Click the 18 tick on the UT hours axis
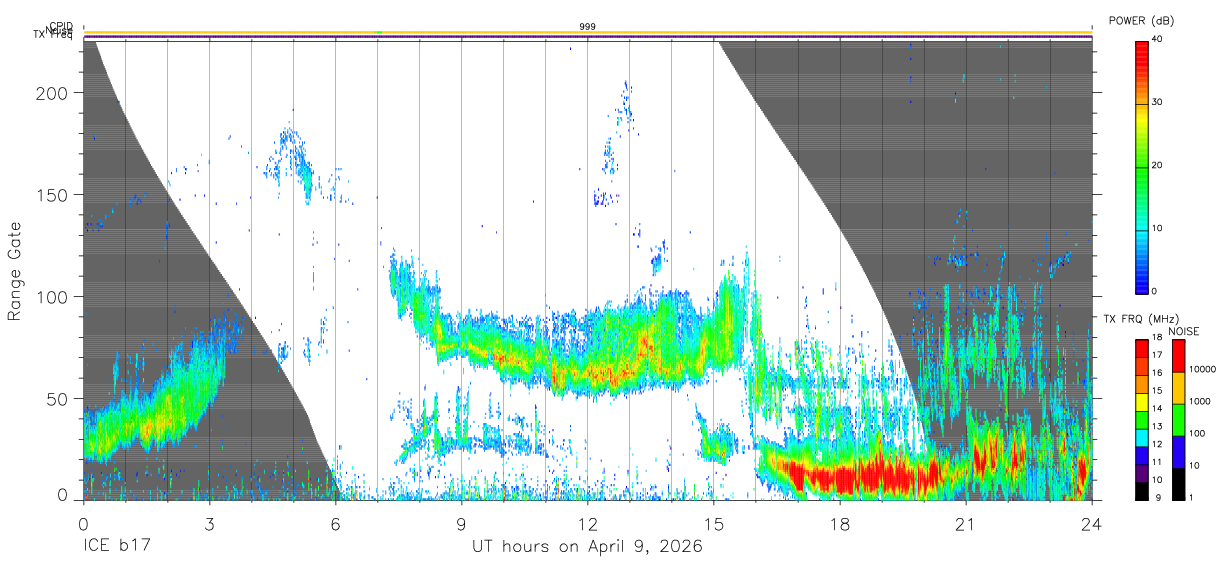The width and height of the screenshot is (1228, 567). tap(839, 523)
